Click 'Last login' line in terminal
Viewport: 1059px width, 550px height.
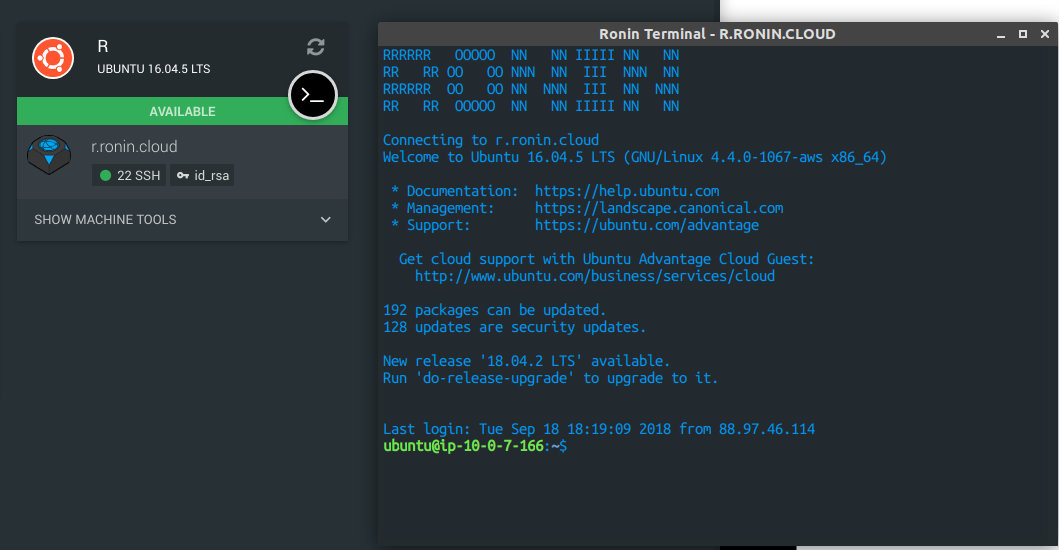point(599,429)
